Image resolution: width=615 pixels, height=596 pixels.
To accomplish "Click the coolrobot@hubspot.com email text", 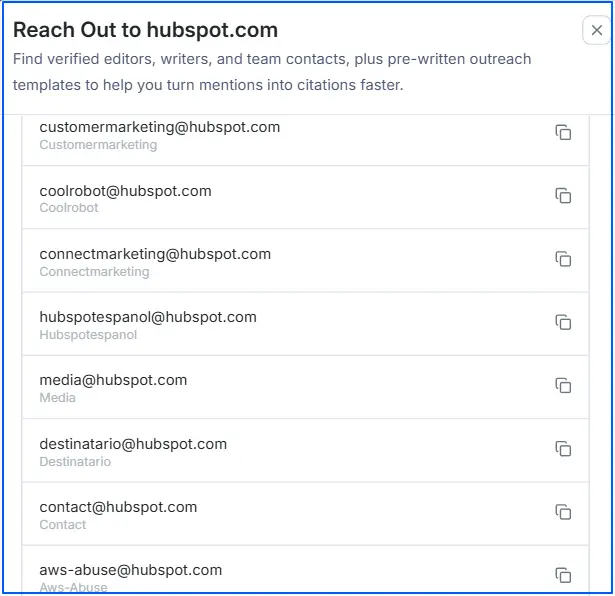I will click(125, 191).
